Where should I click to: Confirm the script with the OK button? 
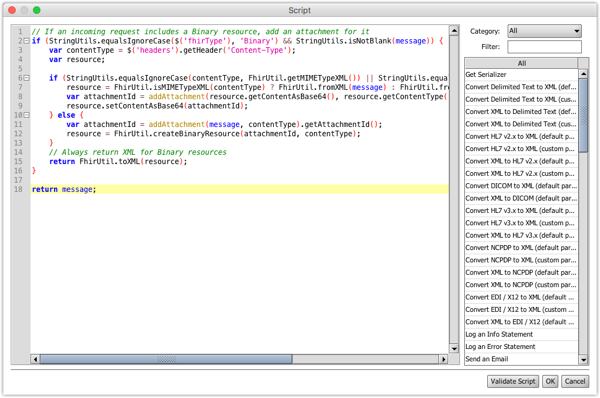tap(550, 381)
